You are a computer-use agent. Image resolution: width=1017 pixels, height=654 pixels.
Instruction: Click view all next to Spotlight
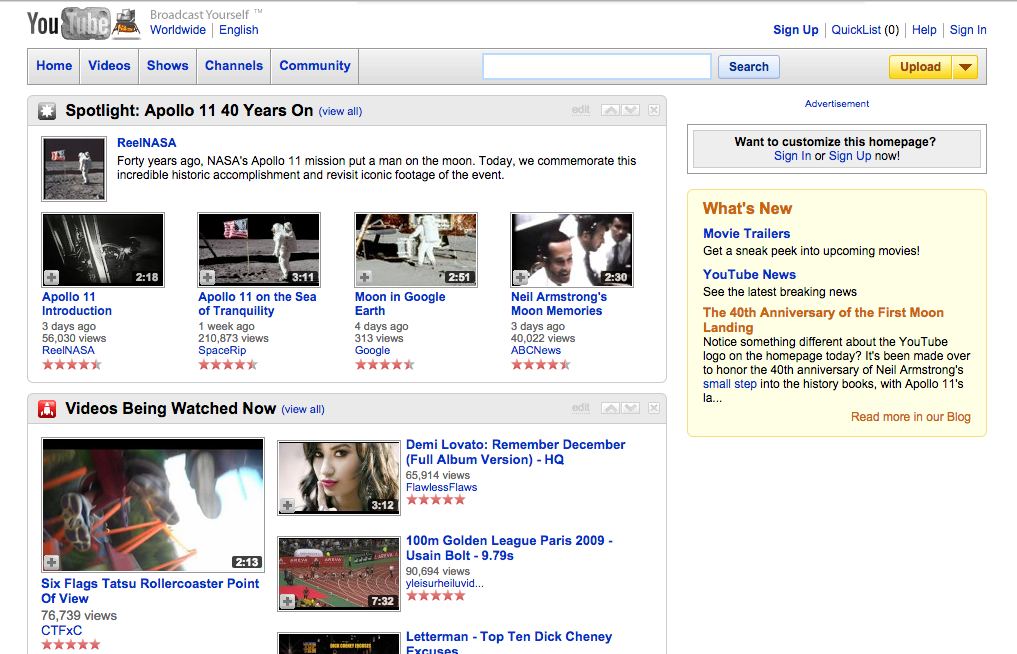pos(340,112)
